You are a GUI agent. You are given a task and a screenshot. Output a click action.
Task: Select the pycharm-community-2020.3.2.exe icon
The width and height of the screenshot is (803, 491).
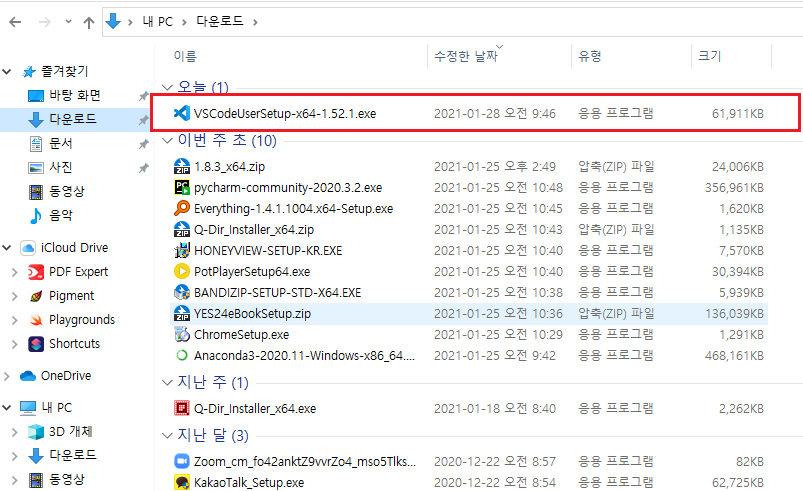click(182, 187)
